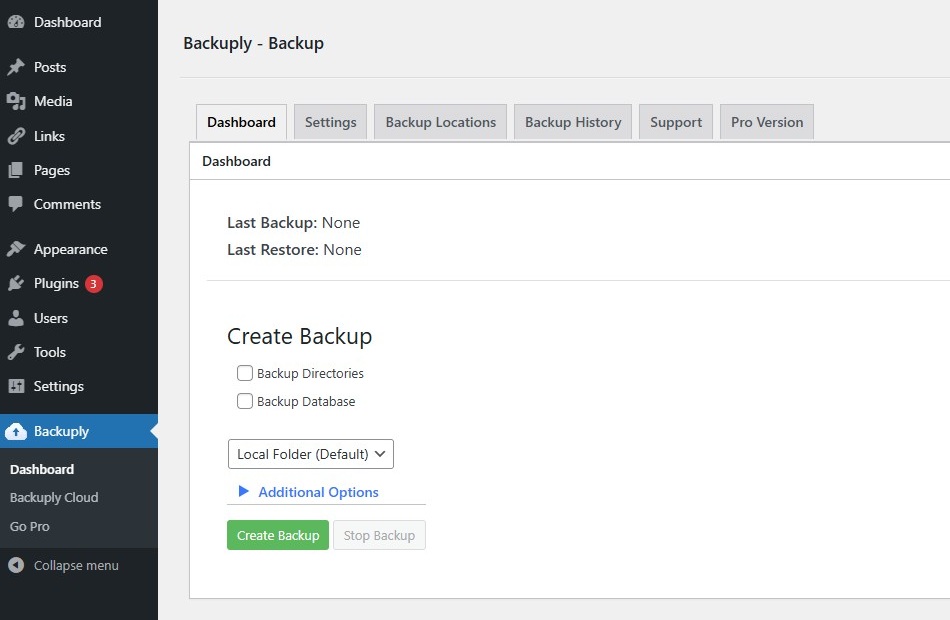The width and height of the screenshot is (950, 620).
Task: Enable the Backup Directories checkbox
Action: pyautogui.click(x=245, y=373)
